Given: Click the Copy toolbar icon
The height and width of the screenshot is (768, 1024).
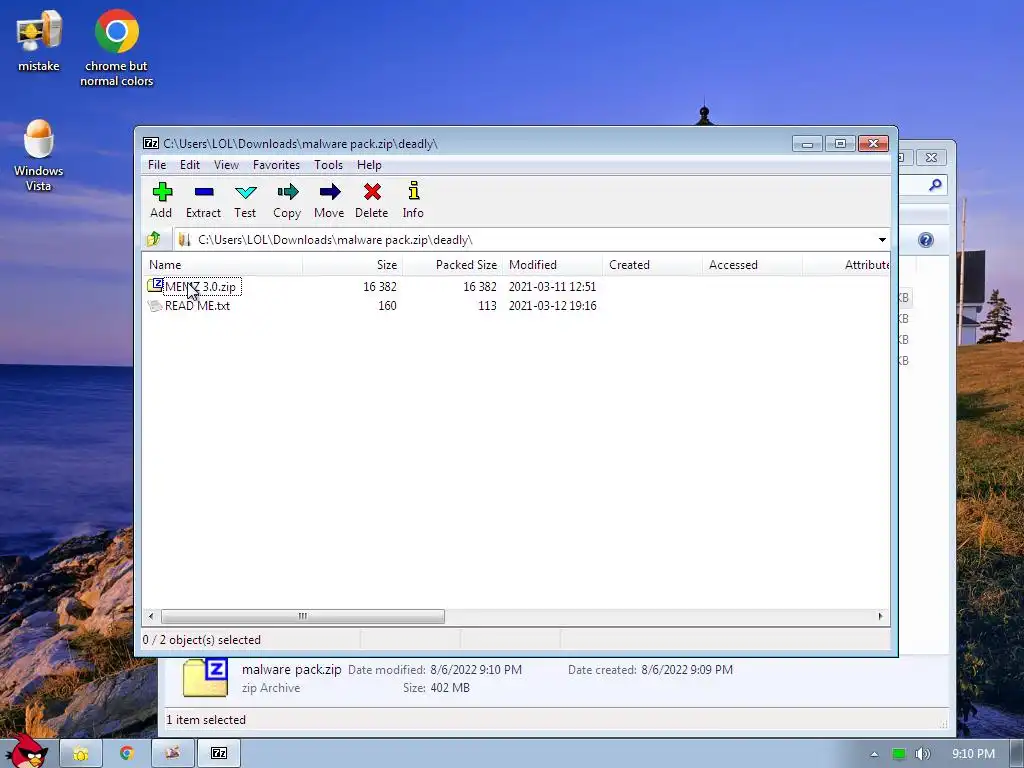Looking at the screenshot, I should pos(287,191).
